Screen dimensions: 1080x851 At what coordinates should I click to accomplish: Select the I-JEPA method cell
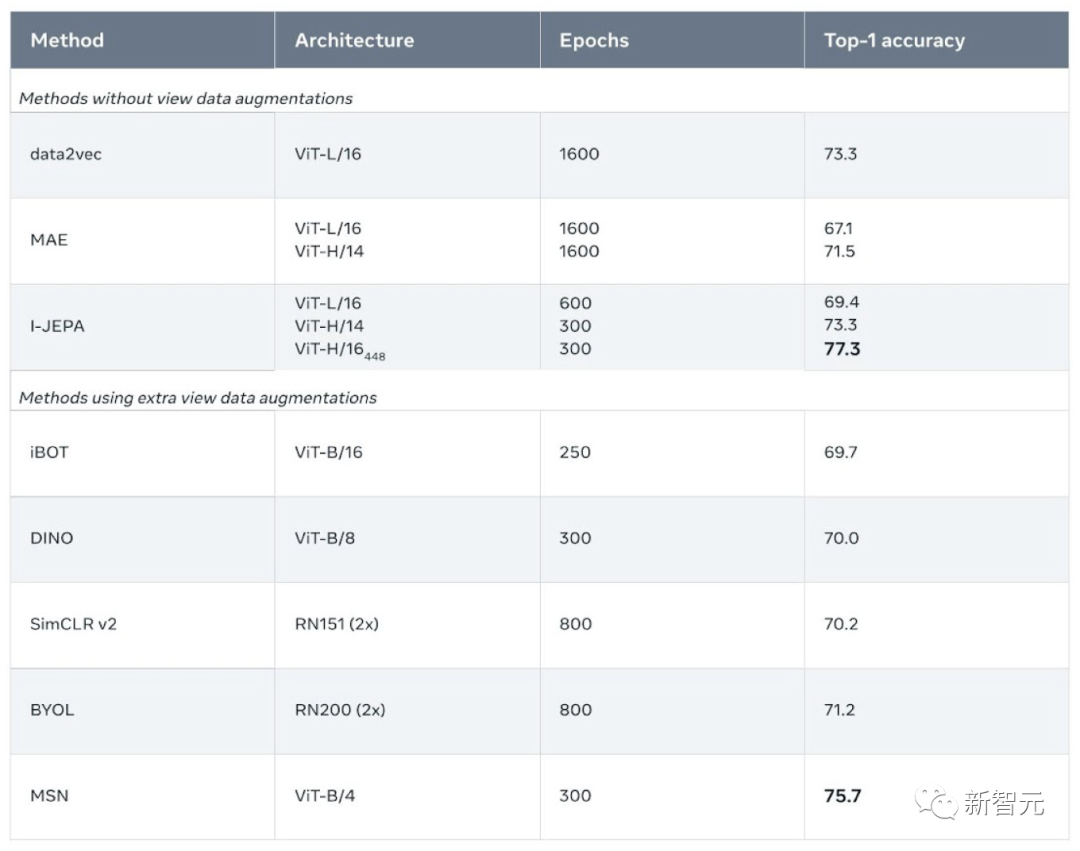click(x=143, y=327)
